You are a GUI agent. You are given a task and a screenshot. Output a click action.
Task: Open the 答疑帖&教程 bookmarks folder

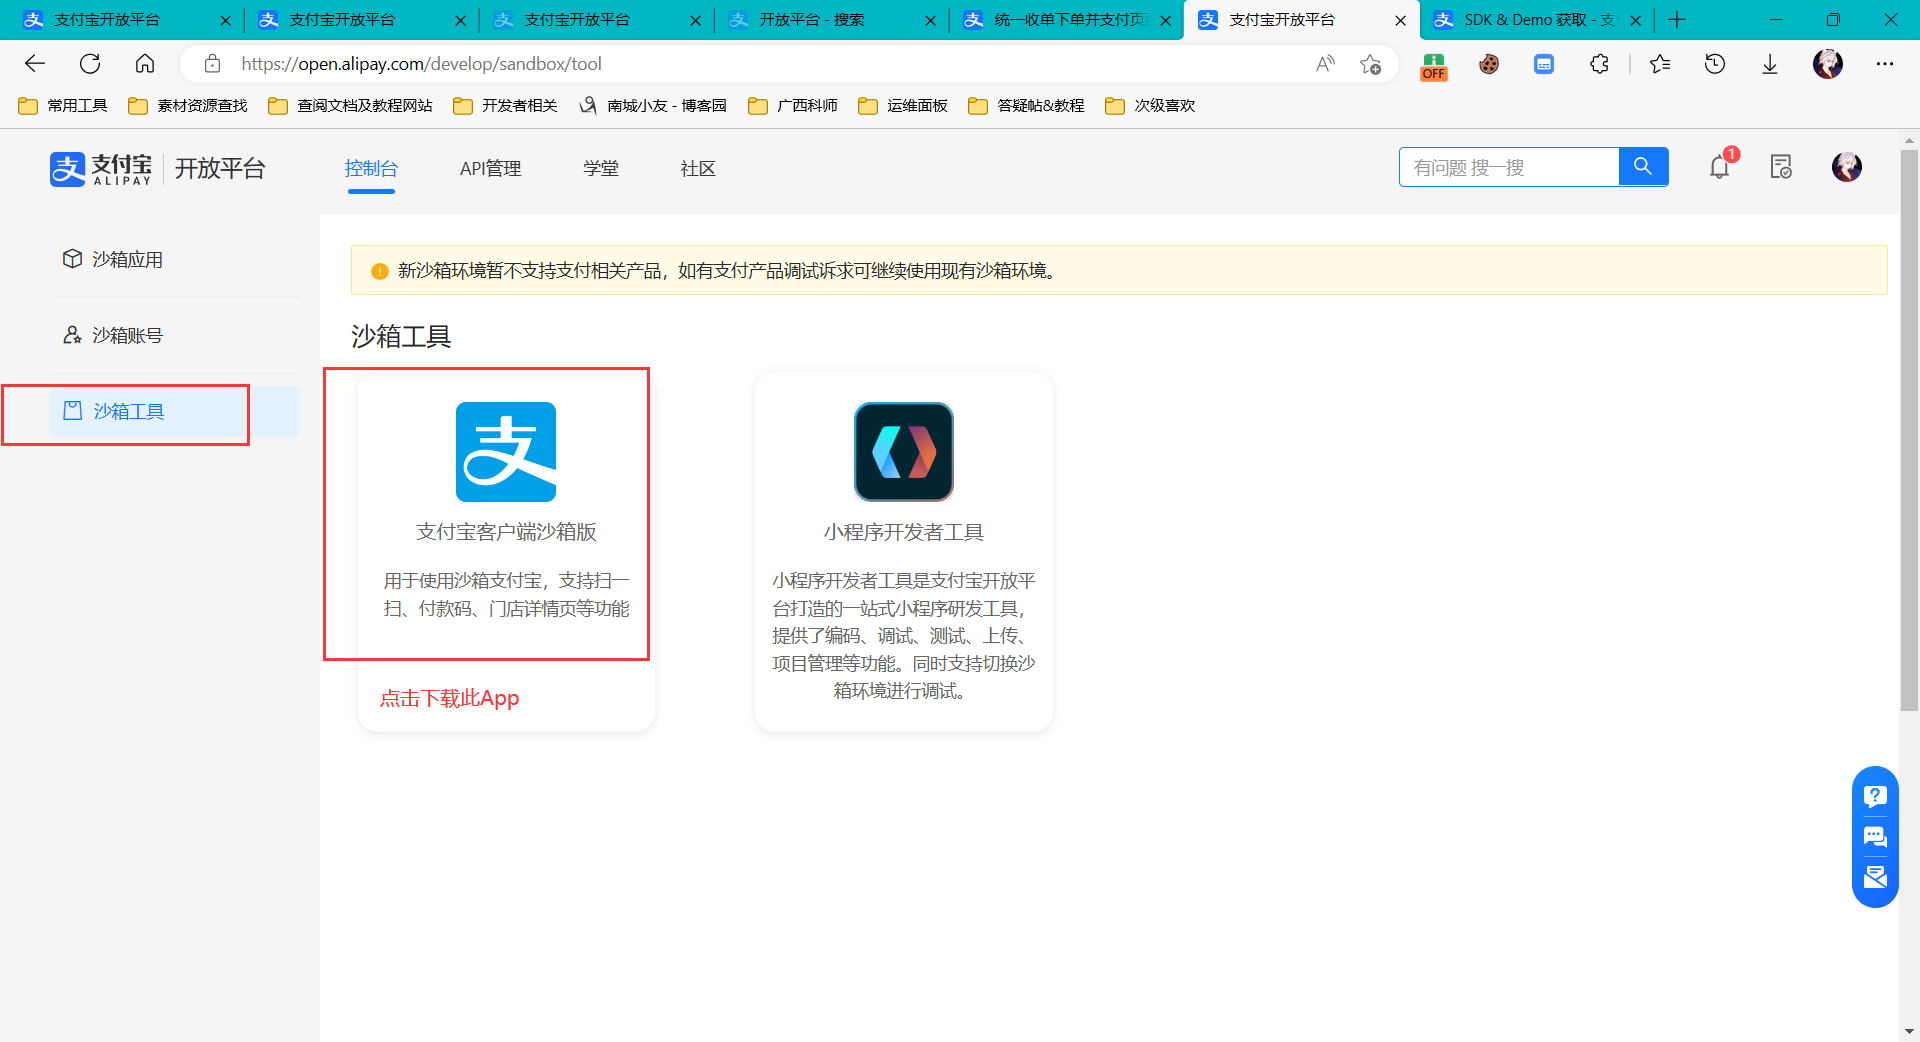tap(1026, 106)
